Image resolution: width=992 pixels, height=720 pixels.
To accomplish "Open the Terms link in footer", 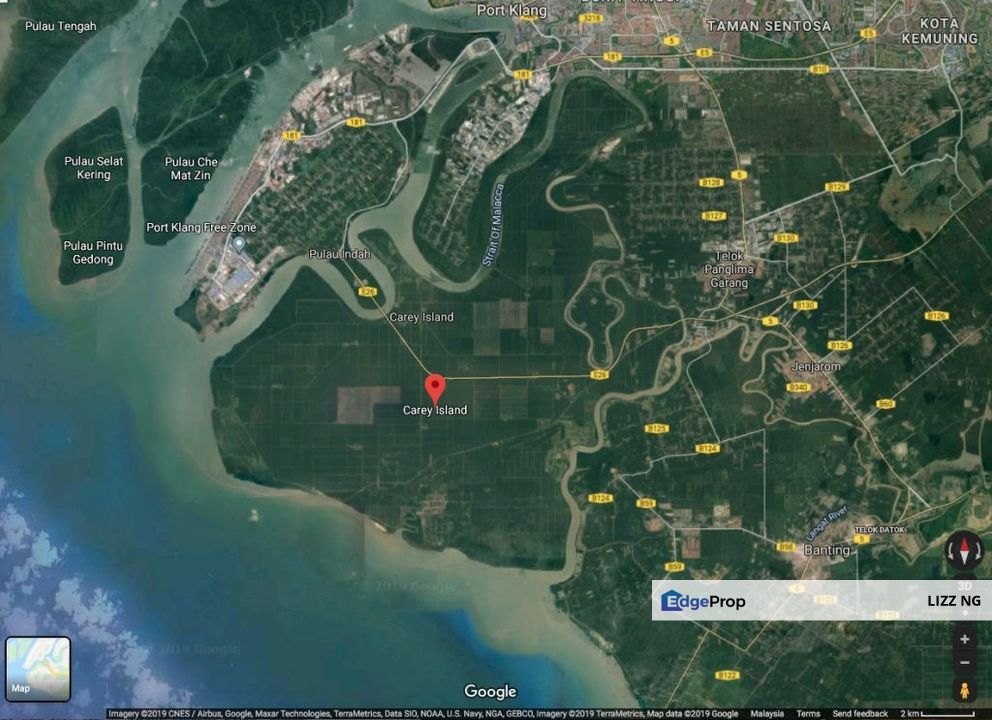I will pos(808,713).
